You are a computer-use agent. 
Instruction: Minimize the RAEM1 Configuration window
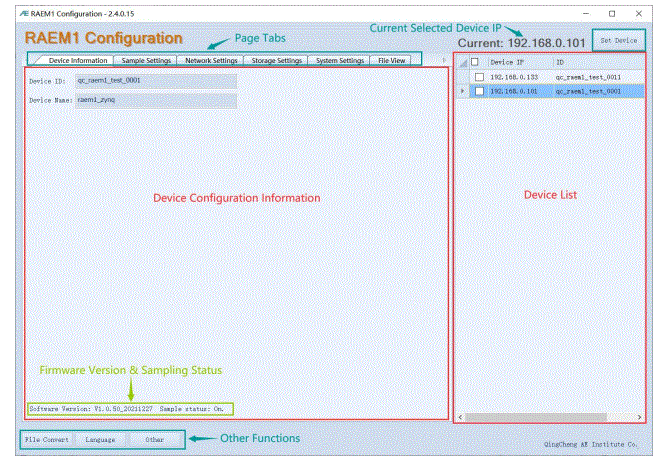point(586,14)
